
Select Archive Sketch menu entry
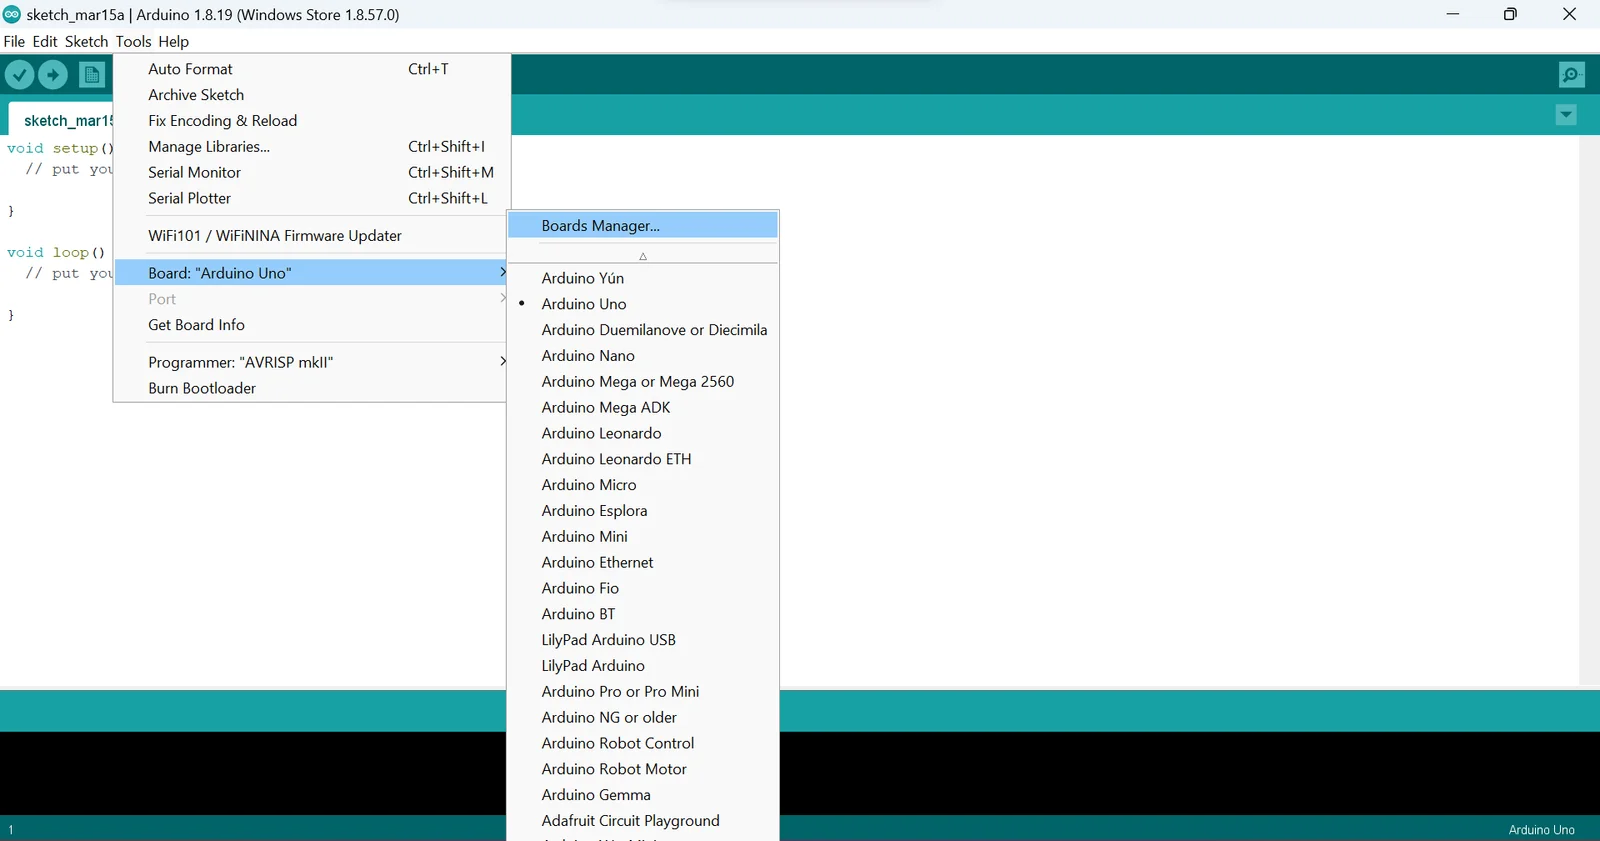[311, 95]
